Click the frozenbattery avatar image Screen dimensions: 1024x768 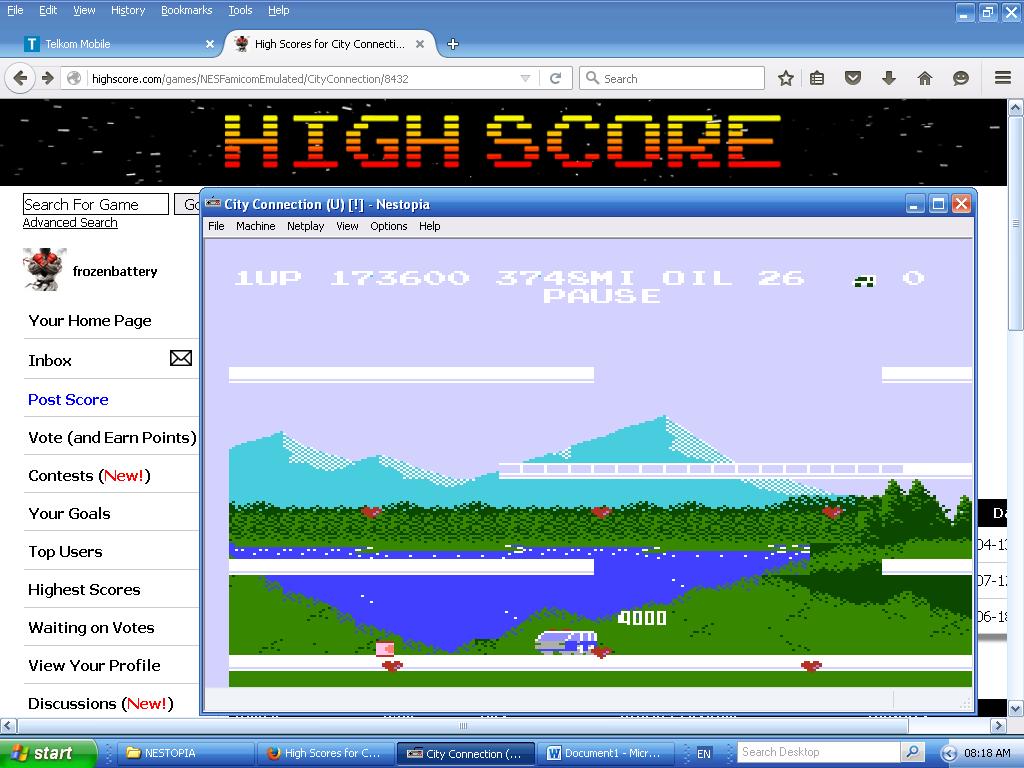[x=44, y=269]
